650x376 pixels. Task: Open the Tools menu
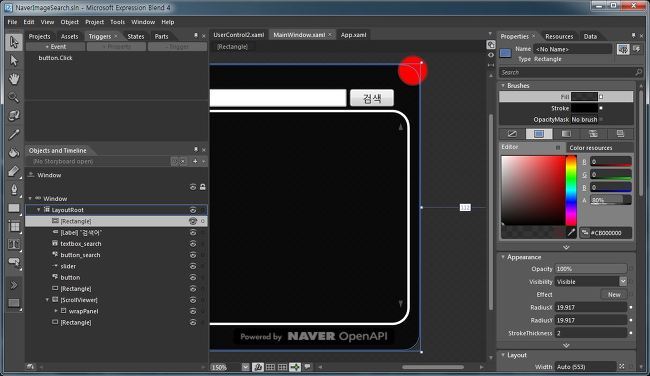coord(117,22)
